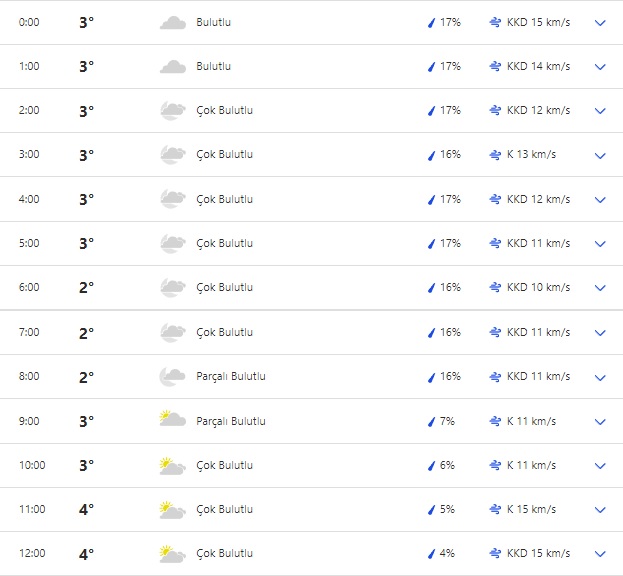Expand the 12:00 forecast row arrow

coord(600,553)
